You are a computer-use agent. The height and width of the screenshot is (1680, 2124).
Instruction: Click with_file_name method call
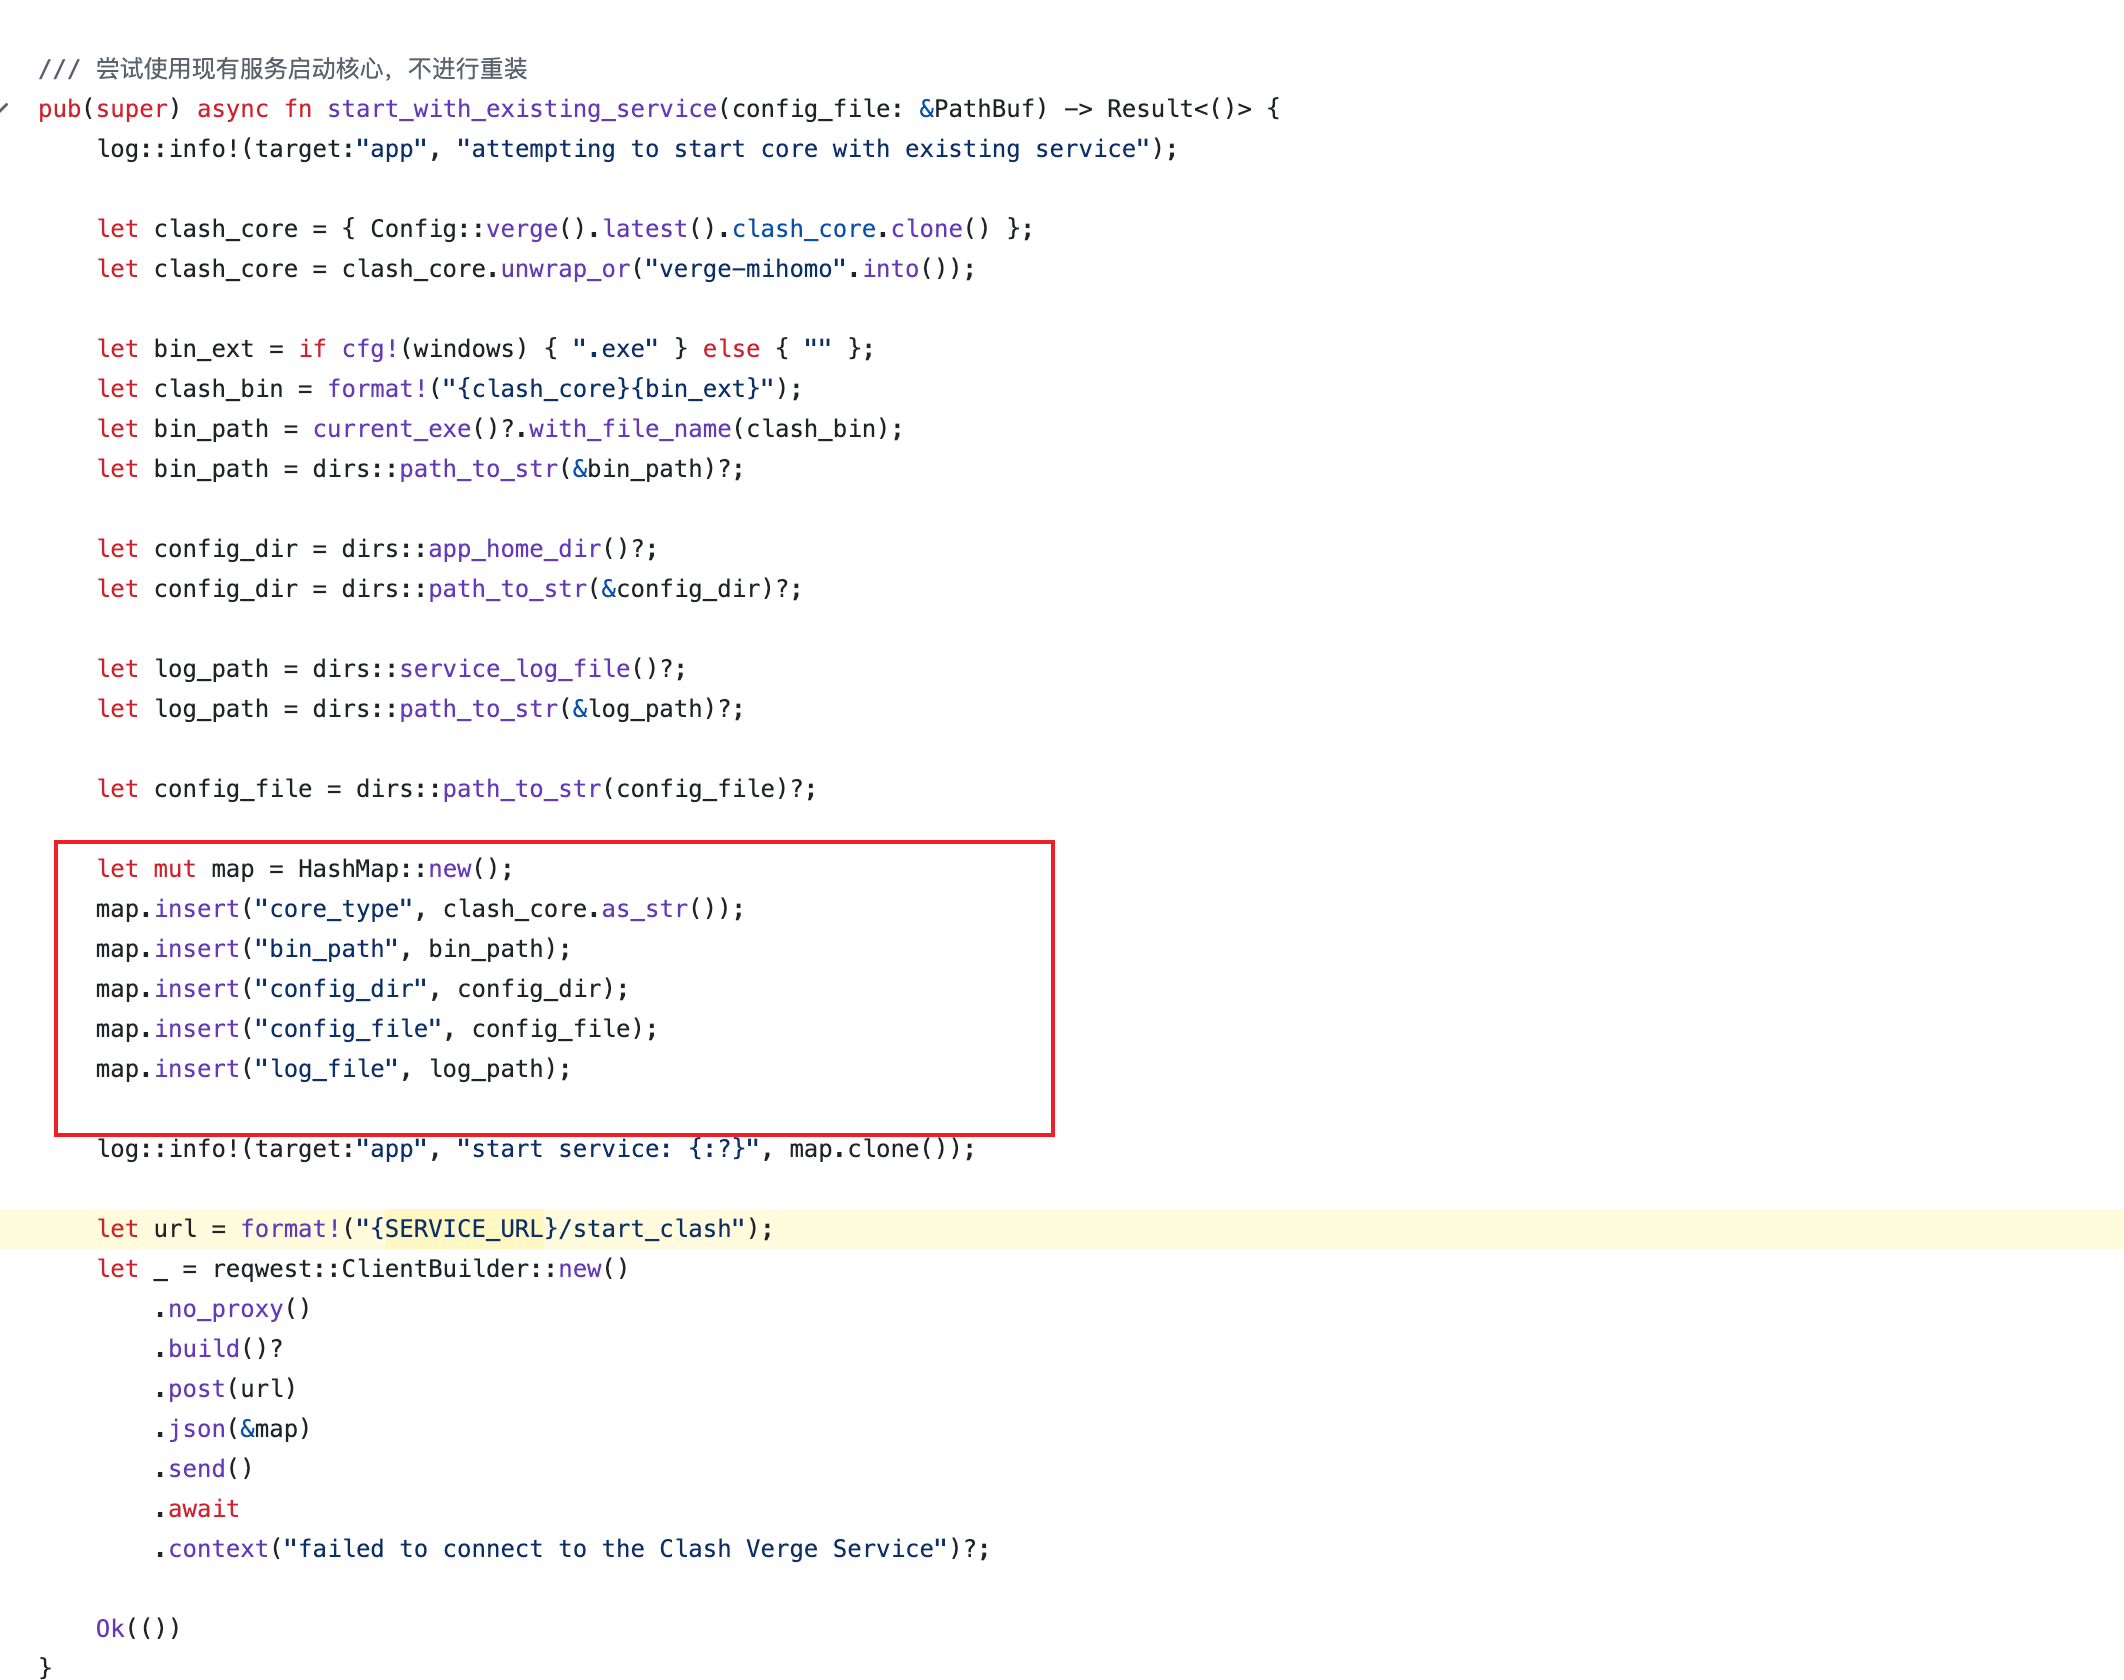click(x=629, y=428)
